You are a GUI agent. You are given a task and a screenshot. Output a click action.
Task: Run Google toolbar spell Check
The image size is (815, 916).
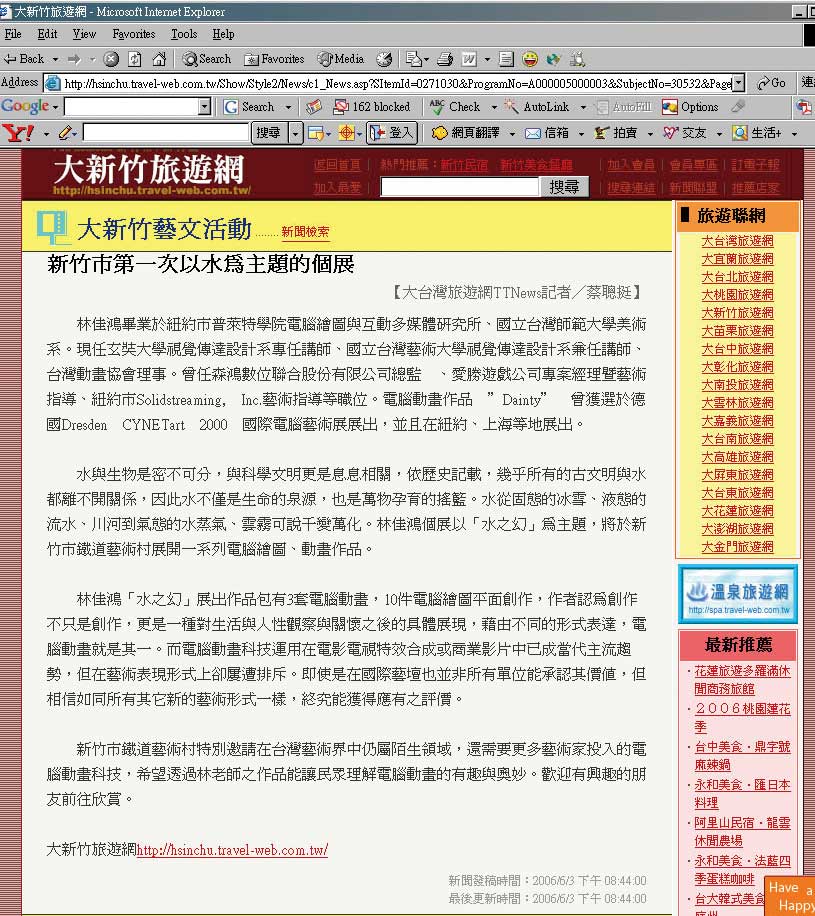(455, 107)
